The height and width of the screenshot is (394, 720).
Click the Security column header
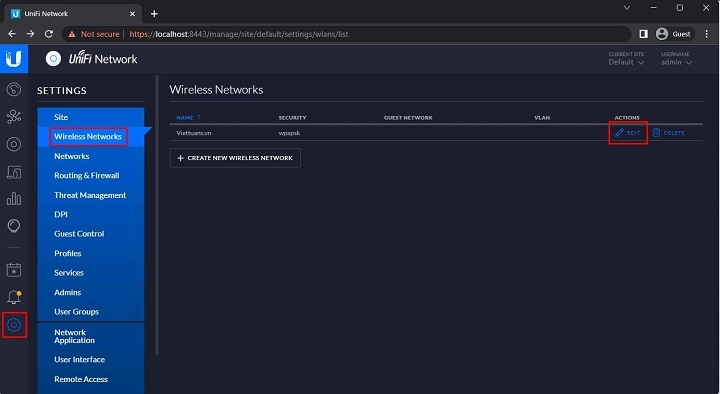click(x=292, y=118)
